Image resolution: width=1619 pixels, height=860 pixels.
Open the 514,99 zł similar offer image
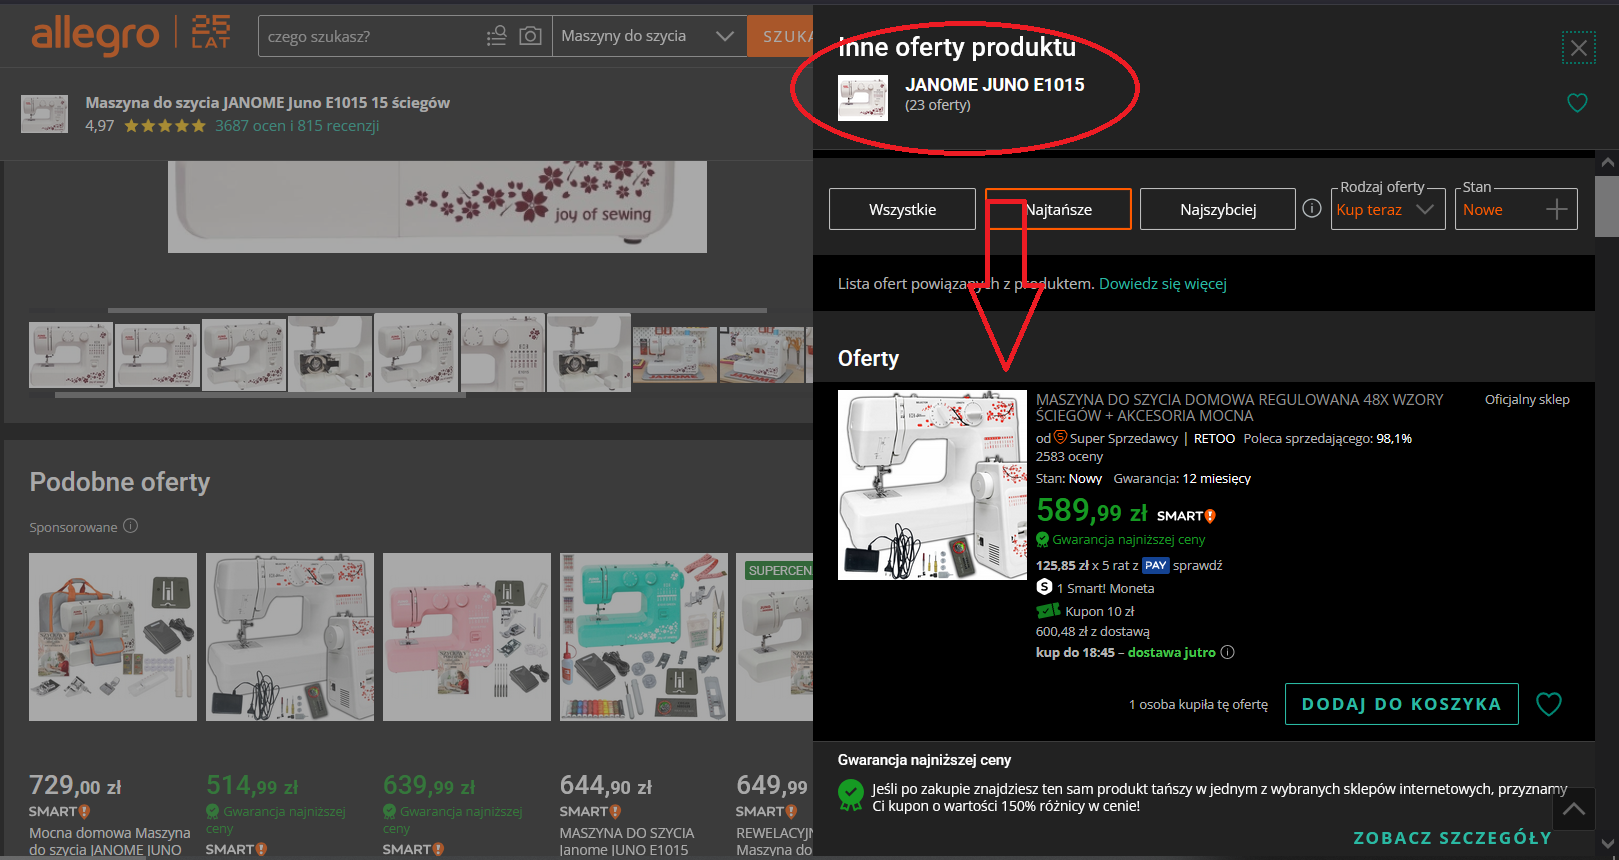click(290, 637)
